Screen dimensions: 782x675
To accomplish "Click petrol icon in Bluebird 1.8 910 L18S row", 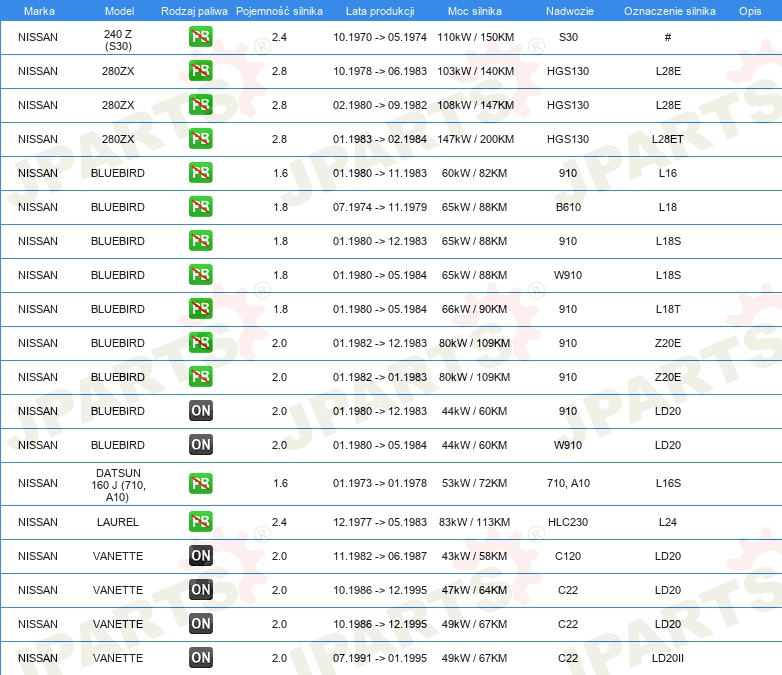I will 200,240.
